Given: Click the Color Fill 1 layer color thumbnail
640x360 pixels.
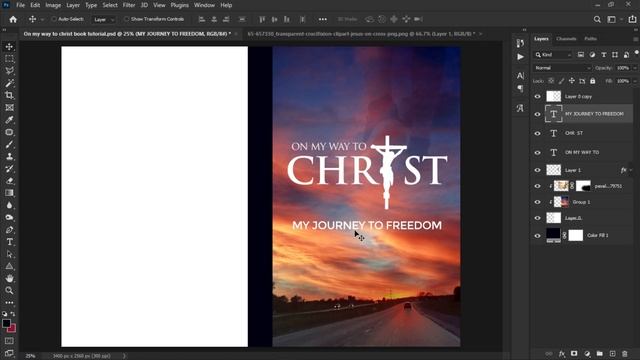Looking at the screenshot, I should click(553, 235).
